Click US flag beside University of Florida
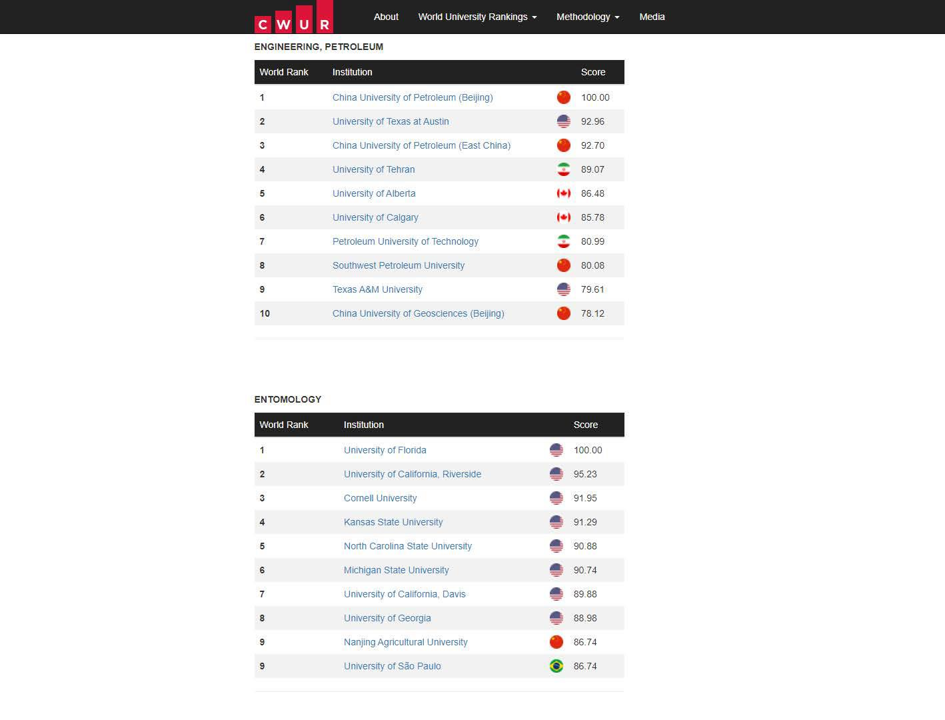This screenshot has height=720, width=945. (x=556, y=450)
